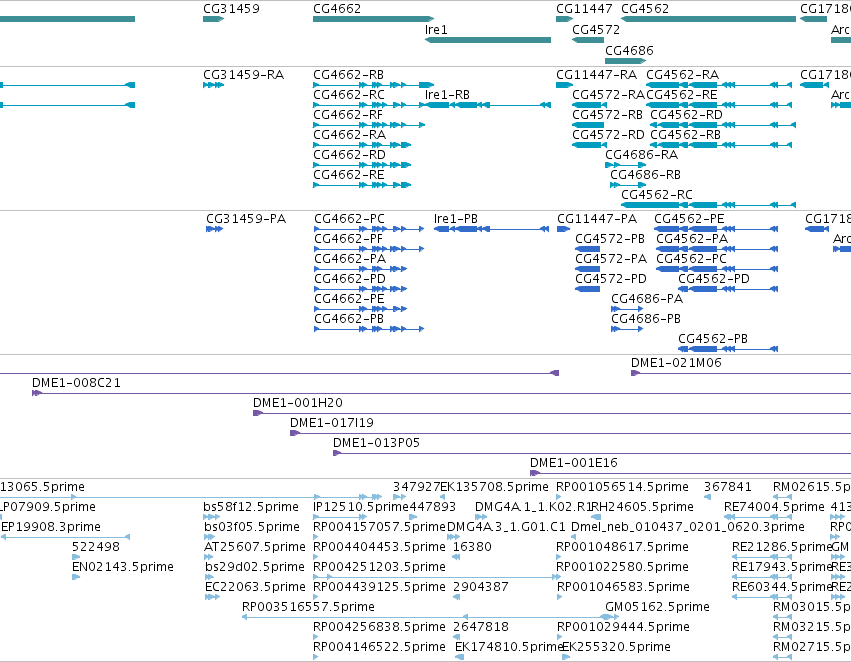The width and height of the screenshot is (851, 662).
Task: Click EST EK135708.5prime label
Action: coord(494,487)
